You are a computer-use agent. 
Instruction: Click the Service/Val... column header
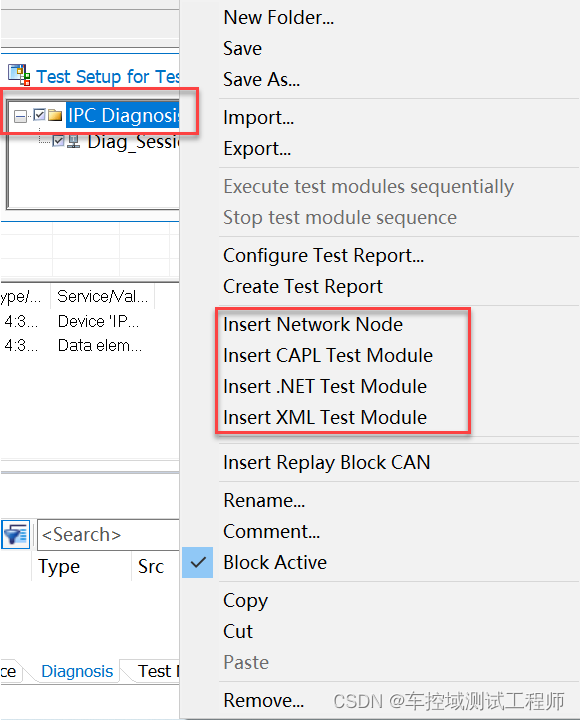click(x=102, y=297)
